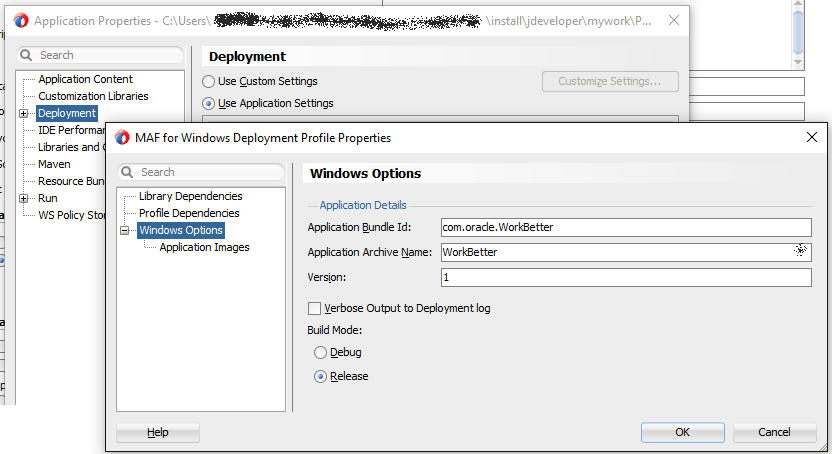Screen dimensions: 832x454
Task: Close the Application Properties dialog
Action: (x=674, y=20)
